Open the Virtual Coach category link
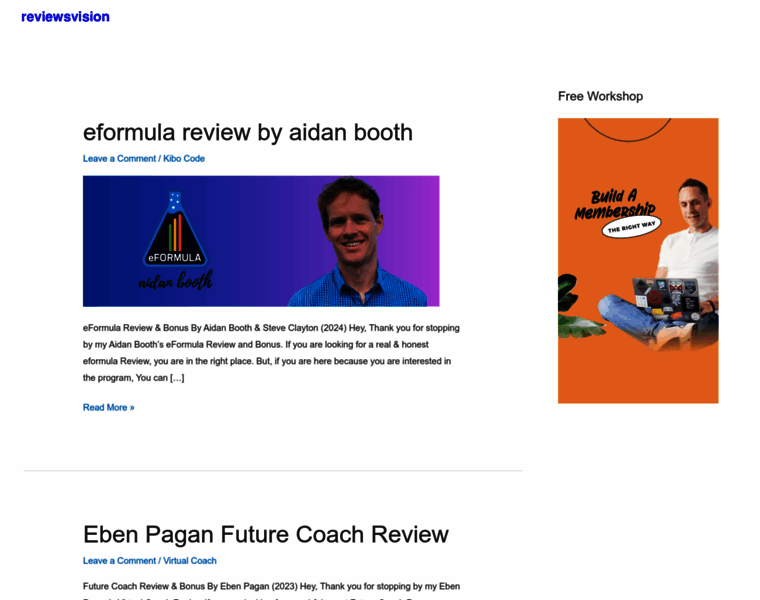 click(190, 561)
